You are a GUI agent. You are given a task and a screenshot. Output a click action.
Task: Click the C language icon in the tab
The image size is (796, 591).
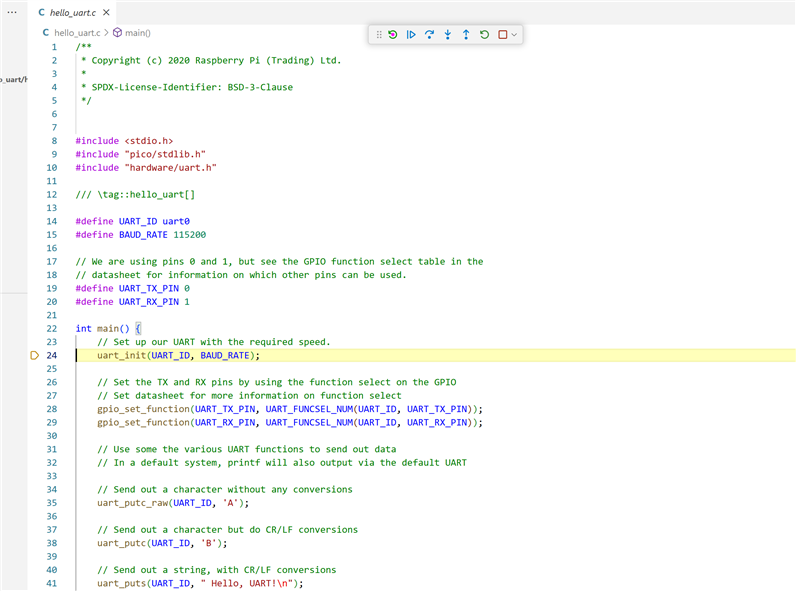pyautogui.click(x=42, y=12)
